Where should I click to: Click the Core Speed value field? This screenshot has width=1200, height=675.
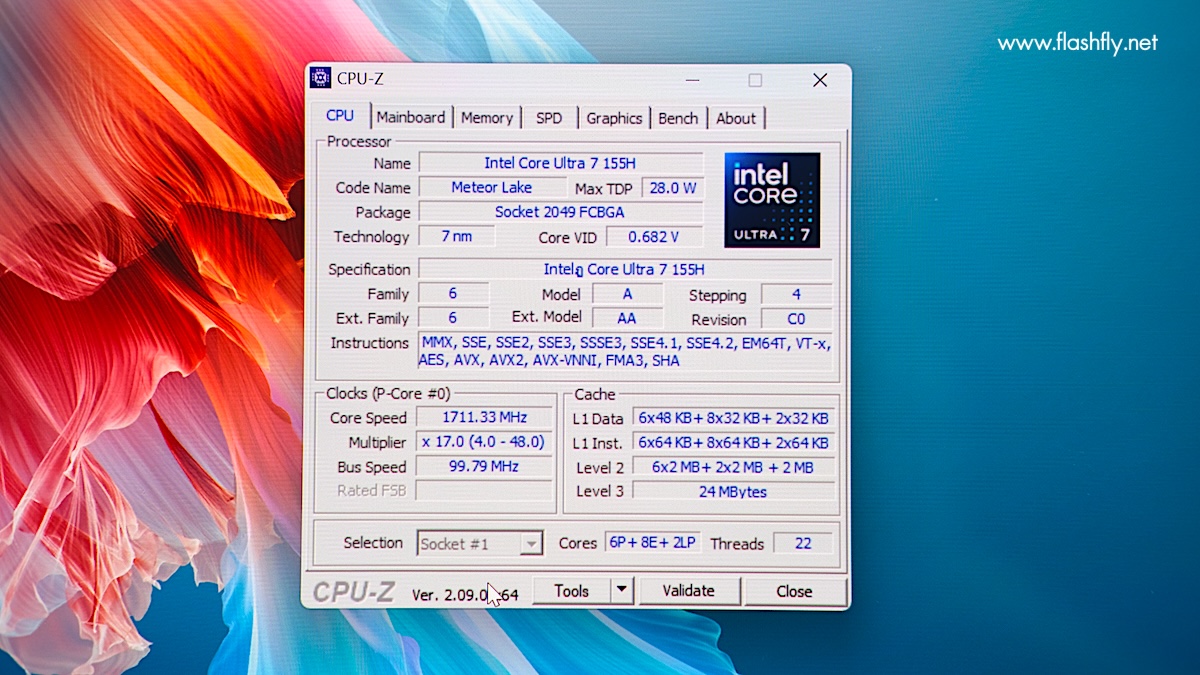(484, 418)
